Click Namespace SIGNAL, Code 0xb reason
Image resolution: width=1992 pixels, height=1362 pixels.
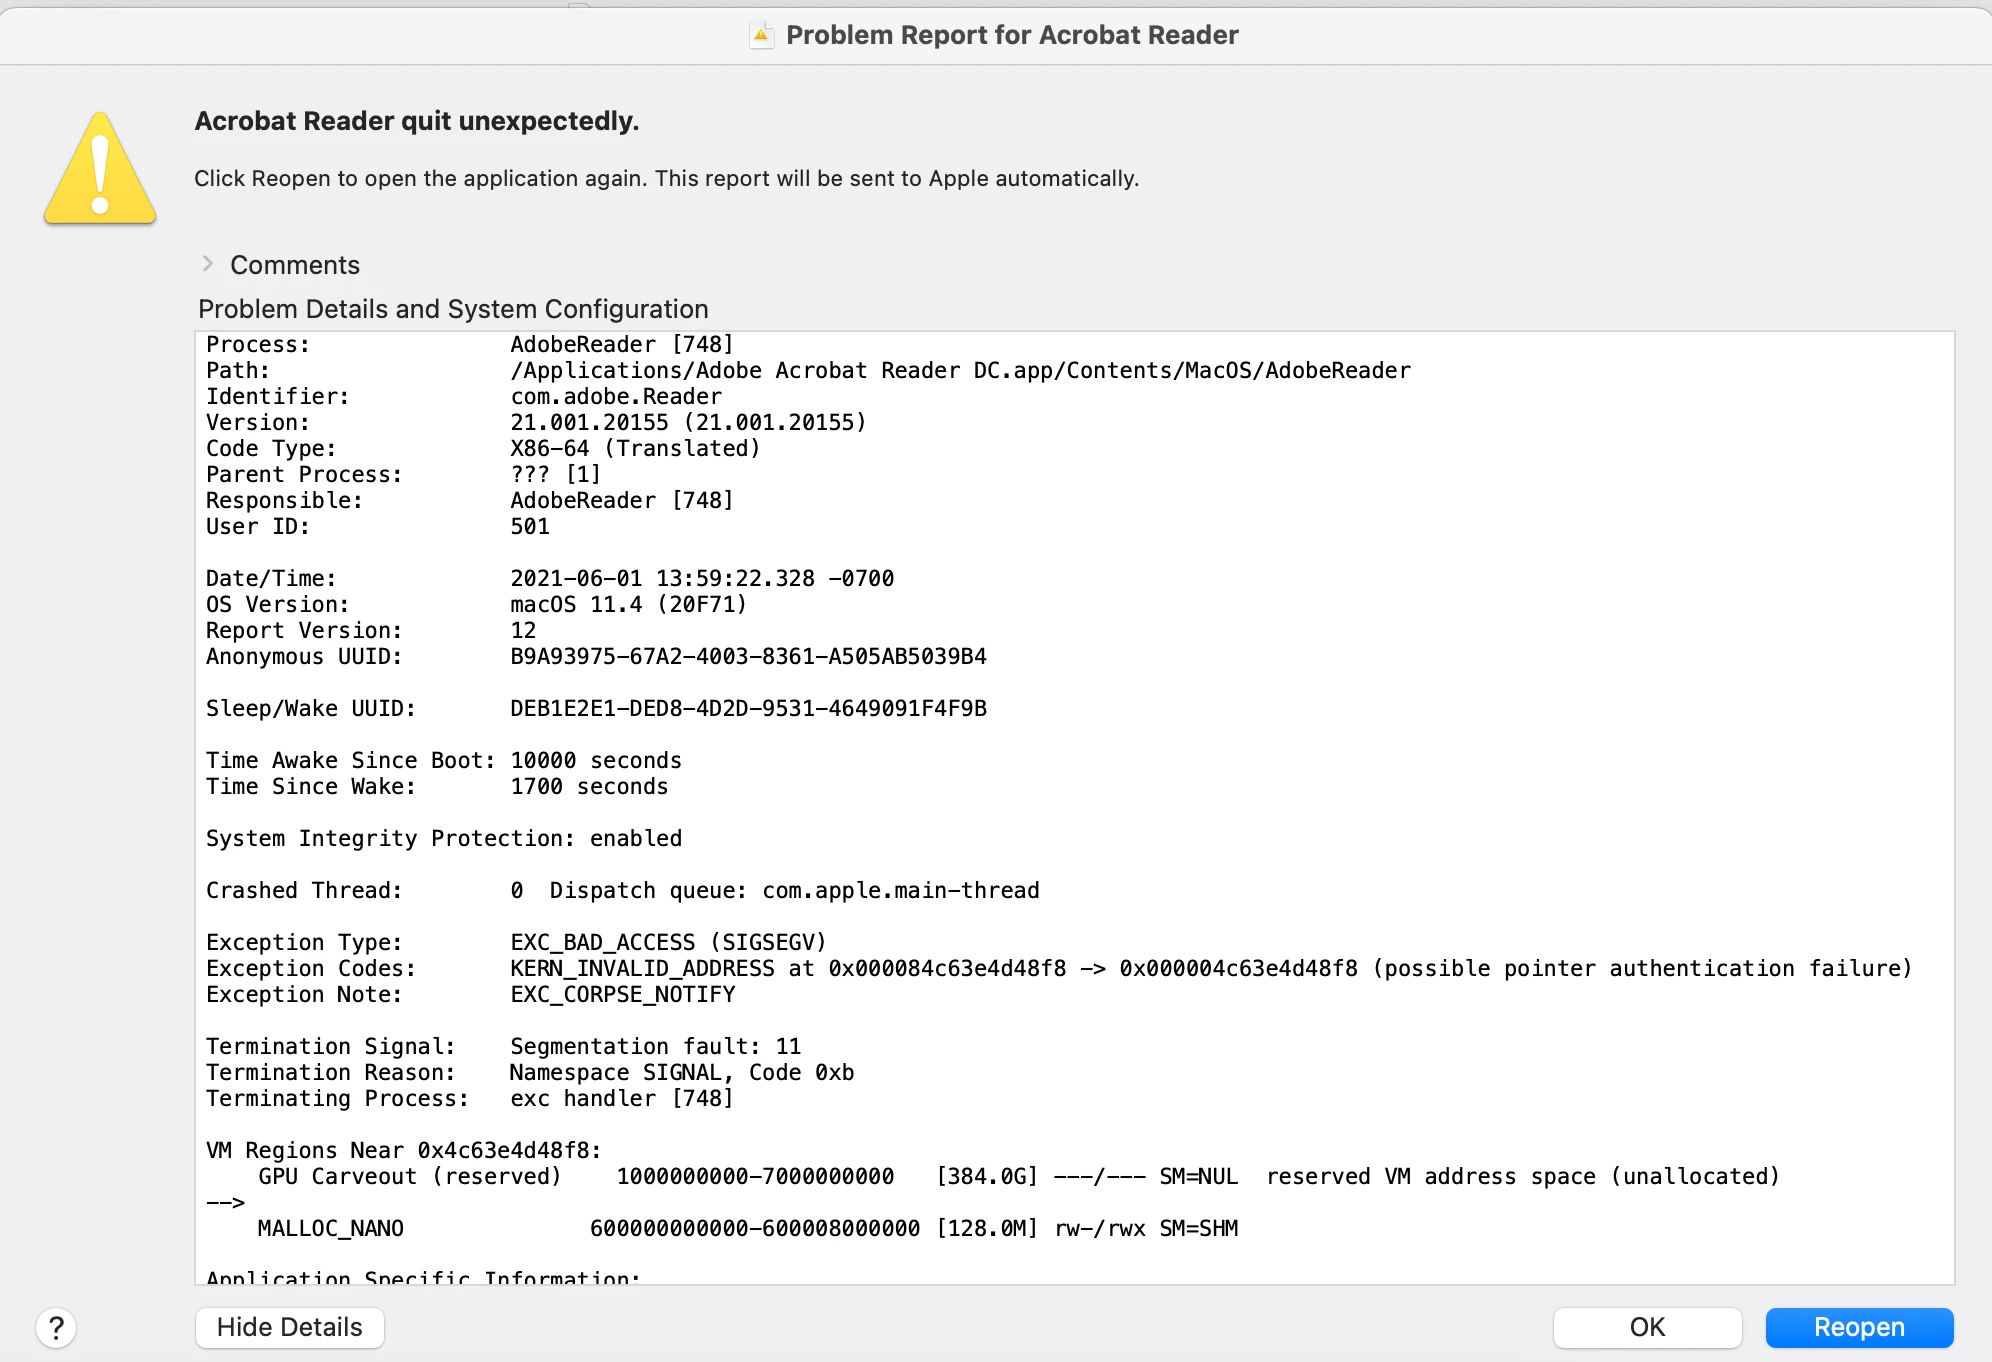[x=682, y=1073]
